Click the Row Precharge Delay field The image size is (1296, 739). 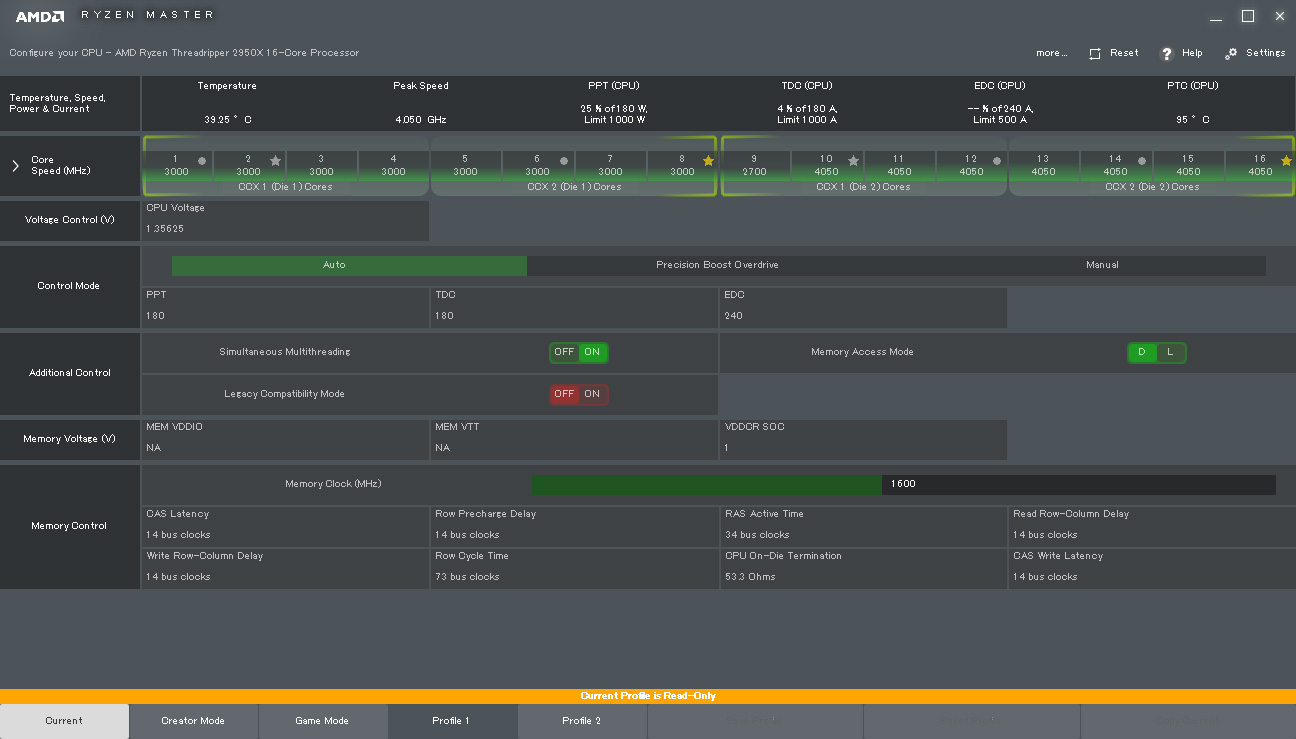point(574,526)
